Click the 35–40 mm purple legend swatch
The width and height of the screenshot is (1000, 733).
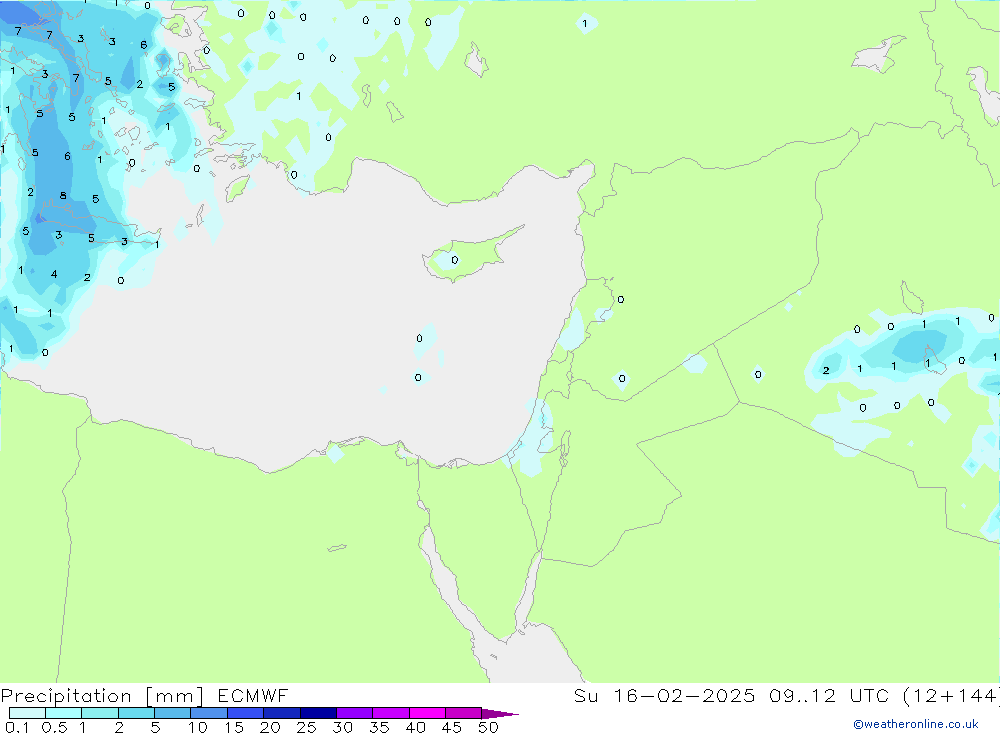(x=390, y=713)
